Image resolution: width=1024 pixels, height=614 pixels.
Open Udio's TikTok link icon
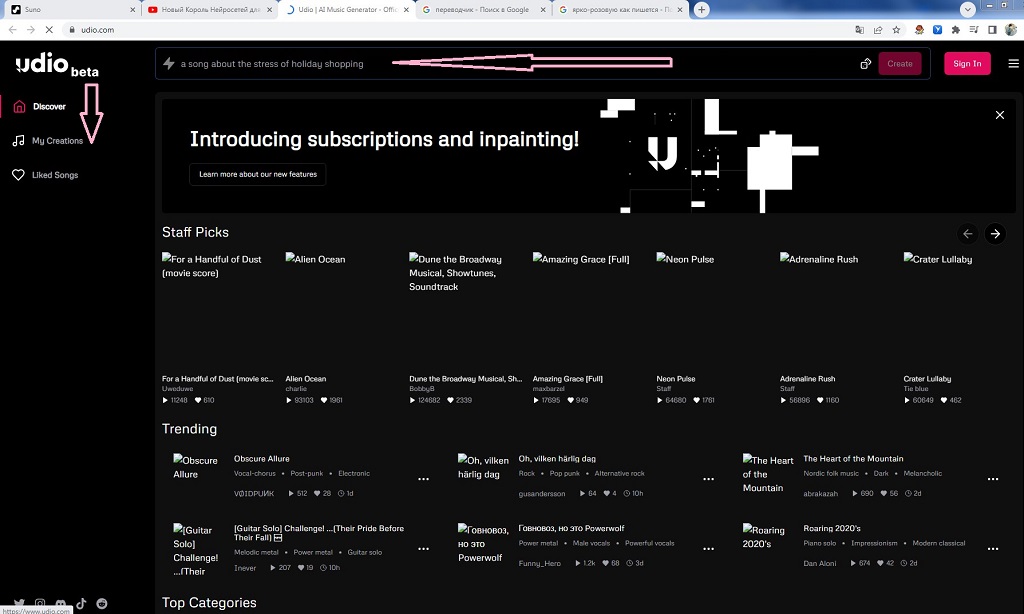pyautogui.click(x=81, y=604)
